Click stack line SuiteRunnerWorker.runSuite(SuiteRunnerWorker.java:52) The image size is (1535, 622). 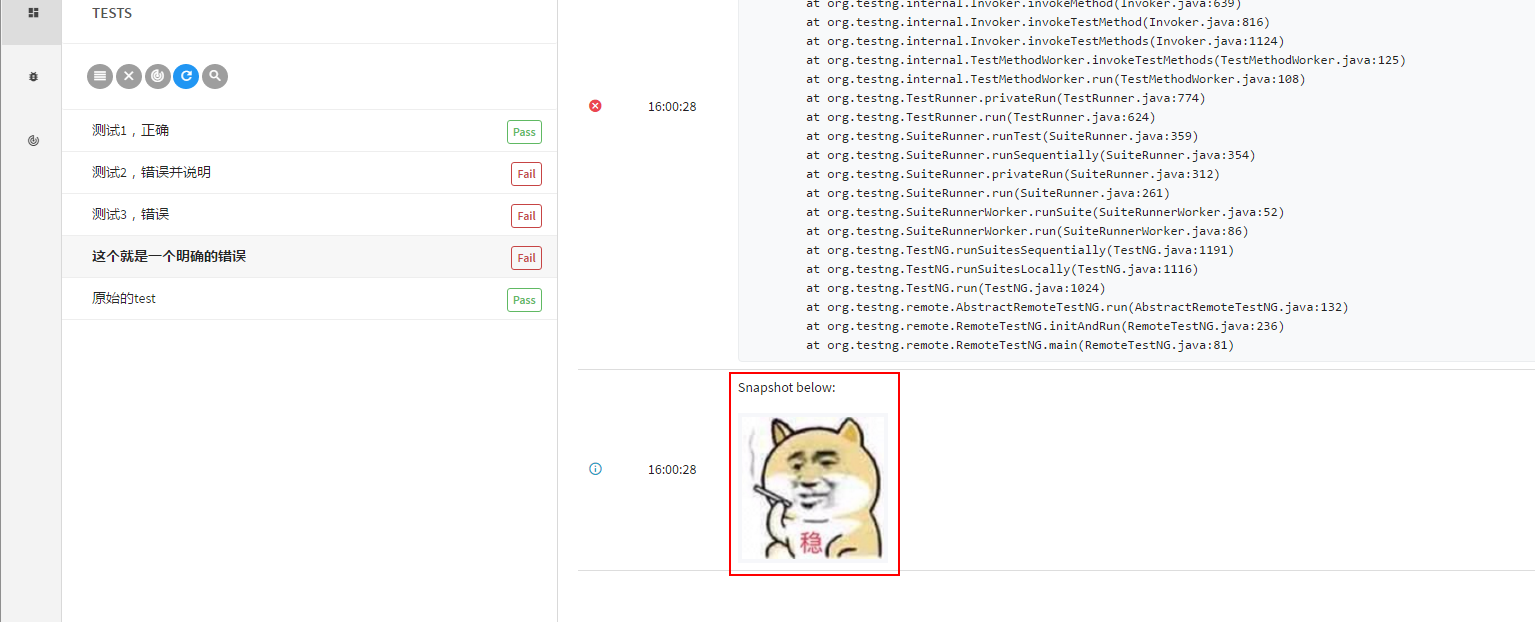(x=1045, y=212)
